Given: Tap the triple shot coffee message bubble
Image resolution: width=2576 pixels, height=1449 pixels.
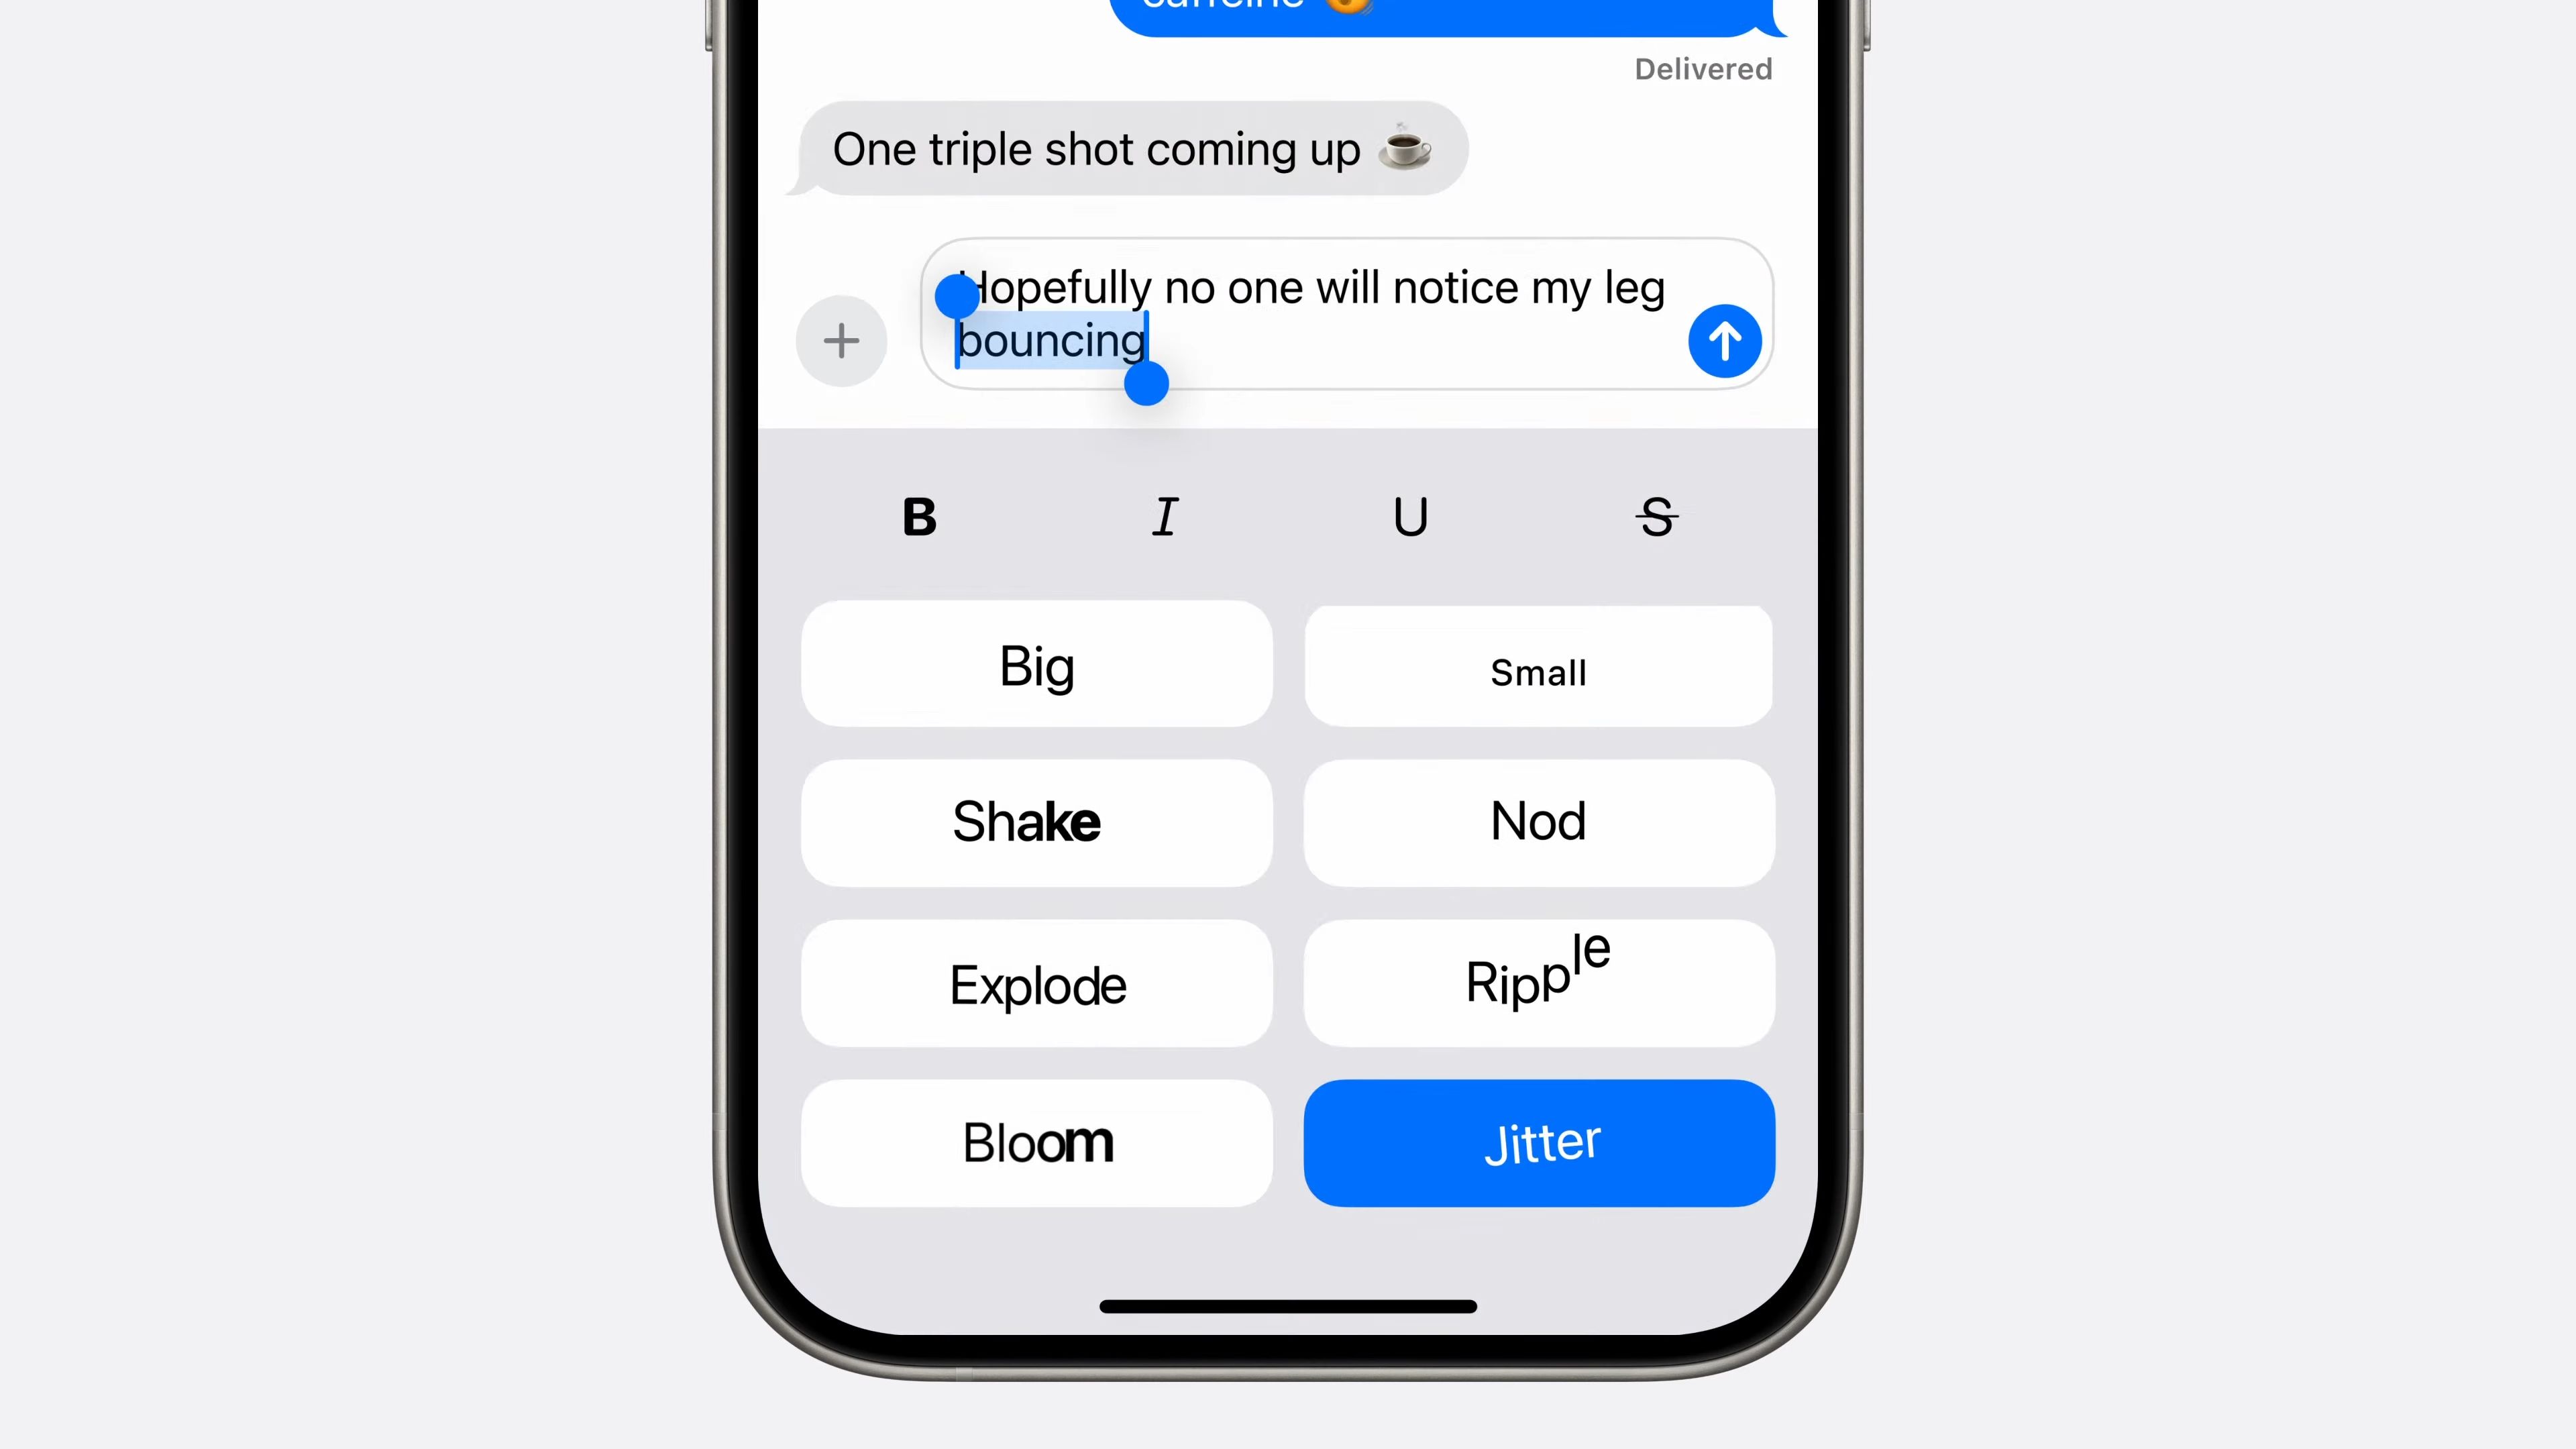Looking at the screenshot, I should pos(1132,149).
